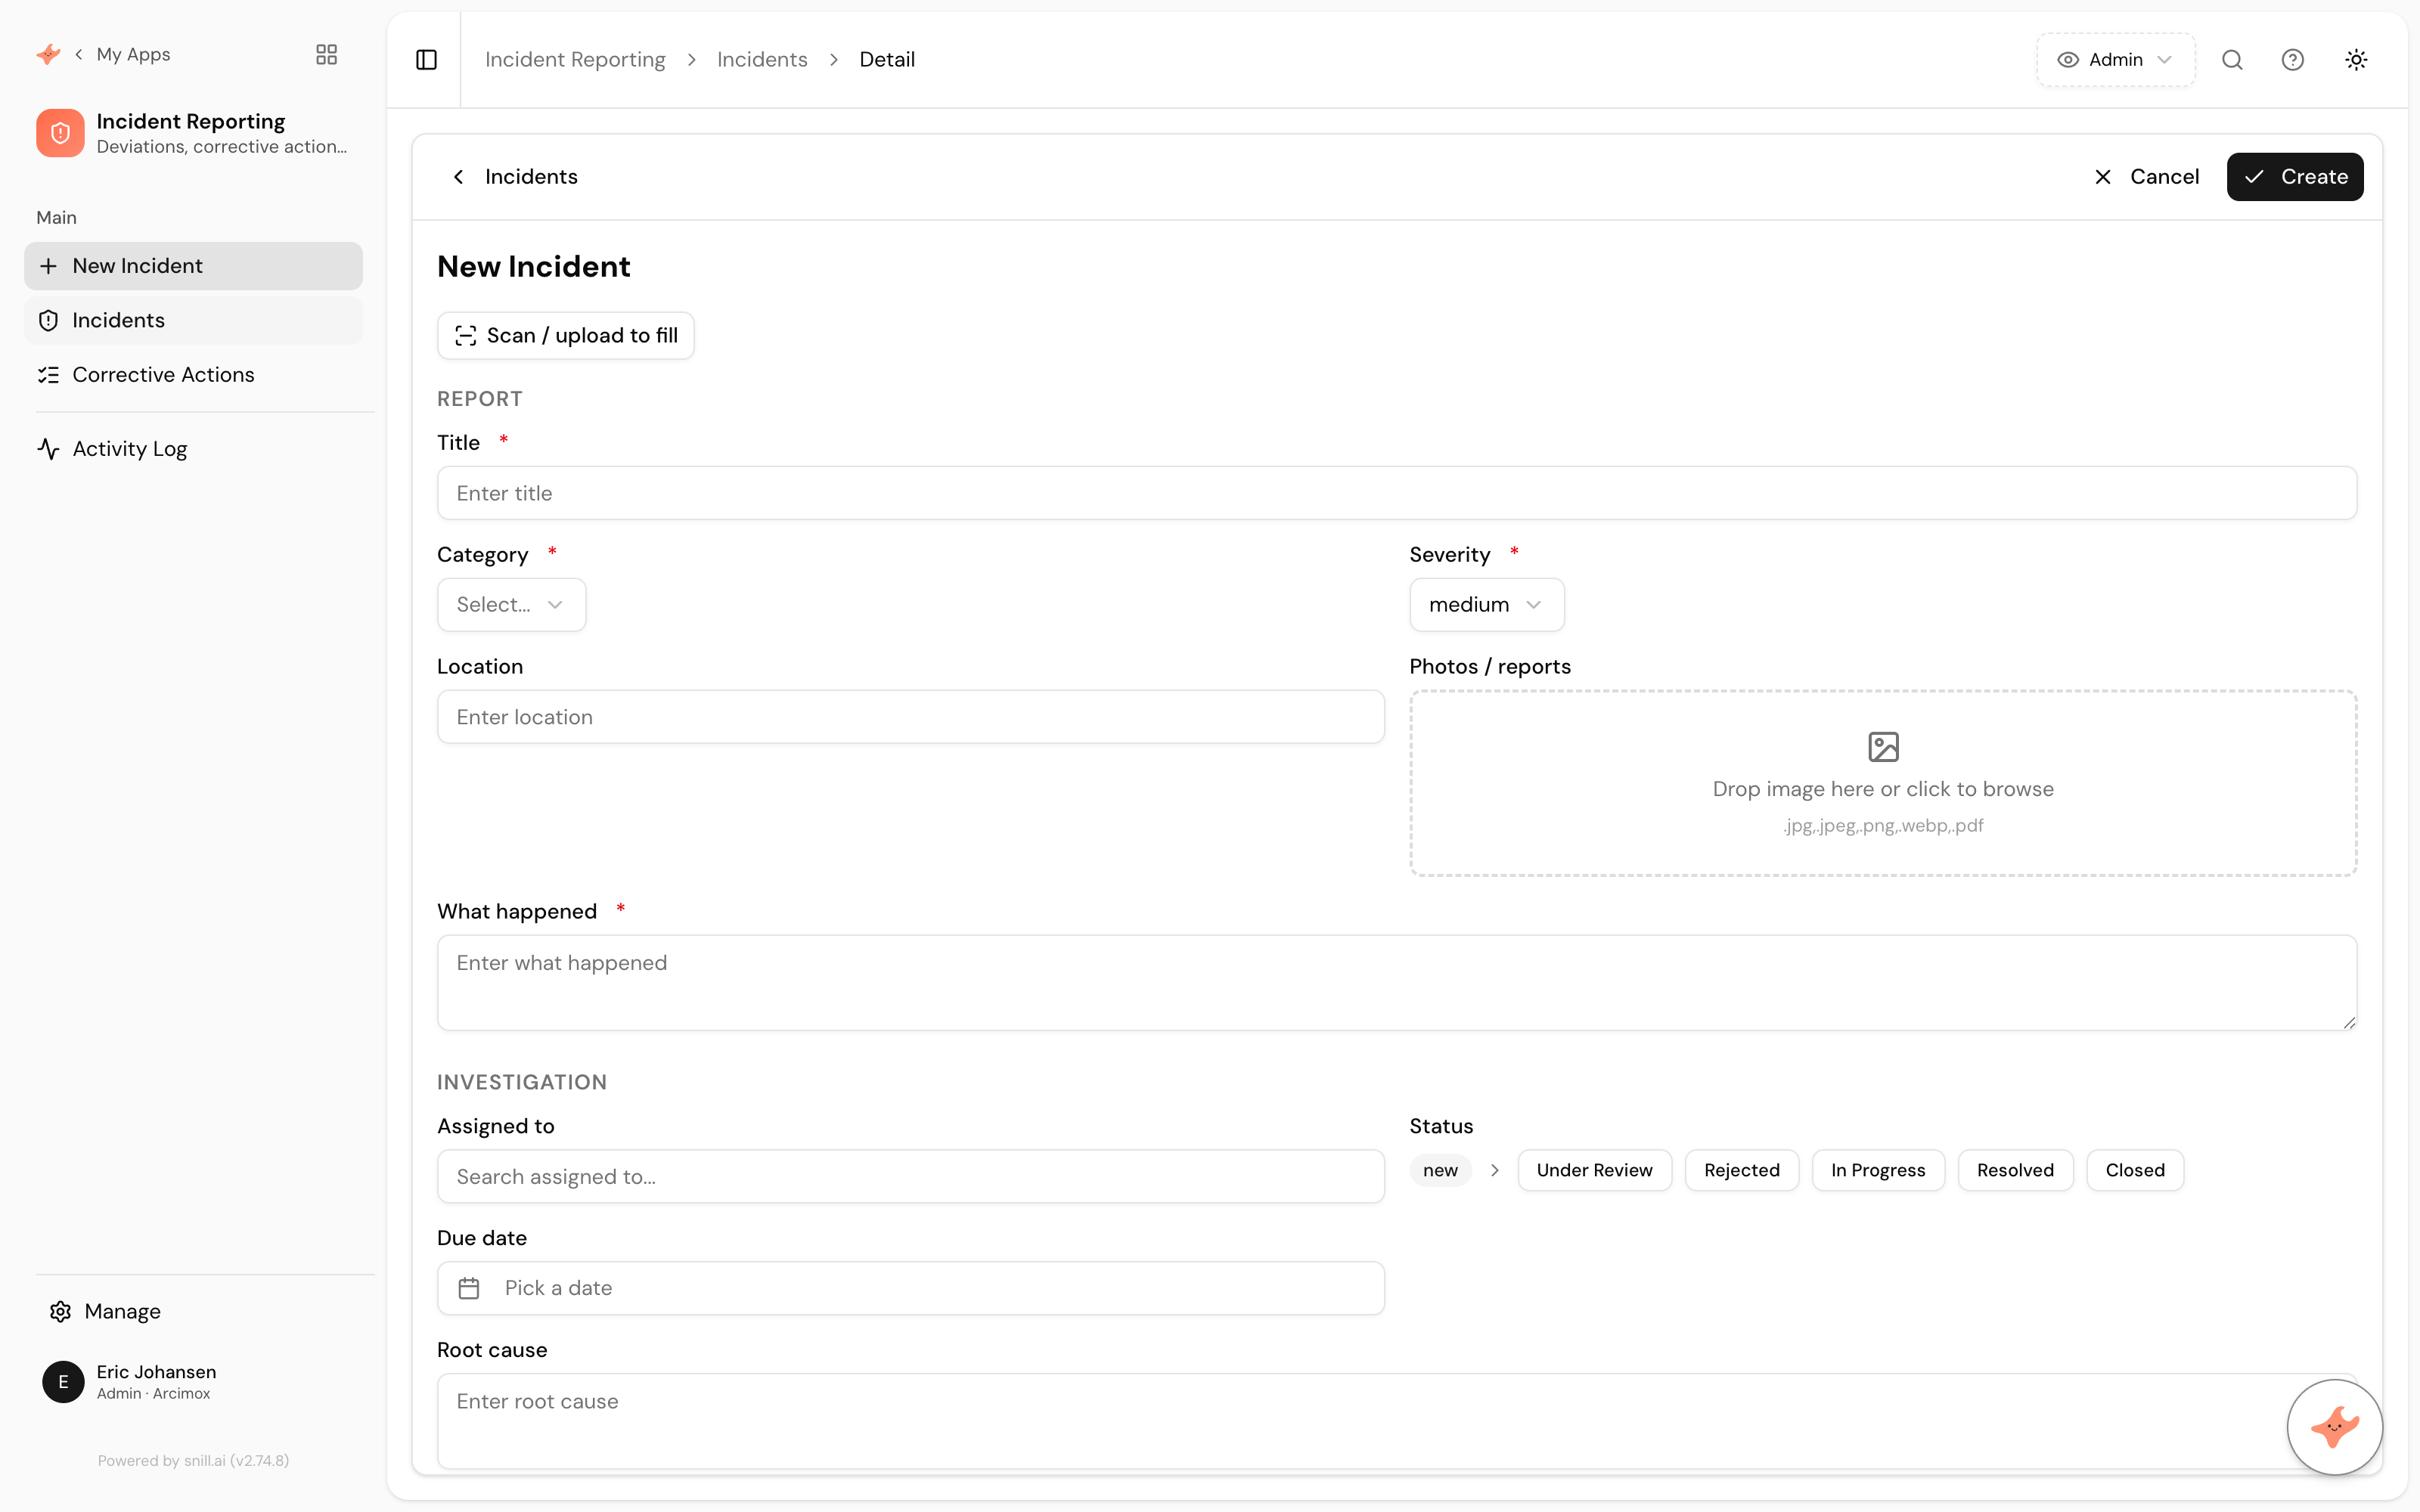The height and width of the screenshot is (1512, 2420).
Task: Click the Create button
Action: coord(2294,177)
